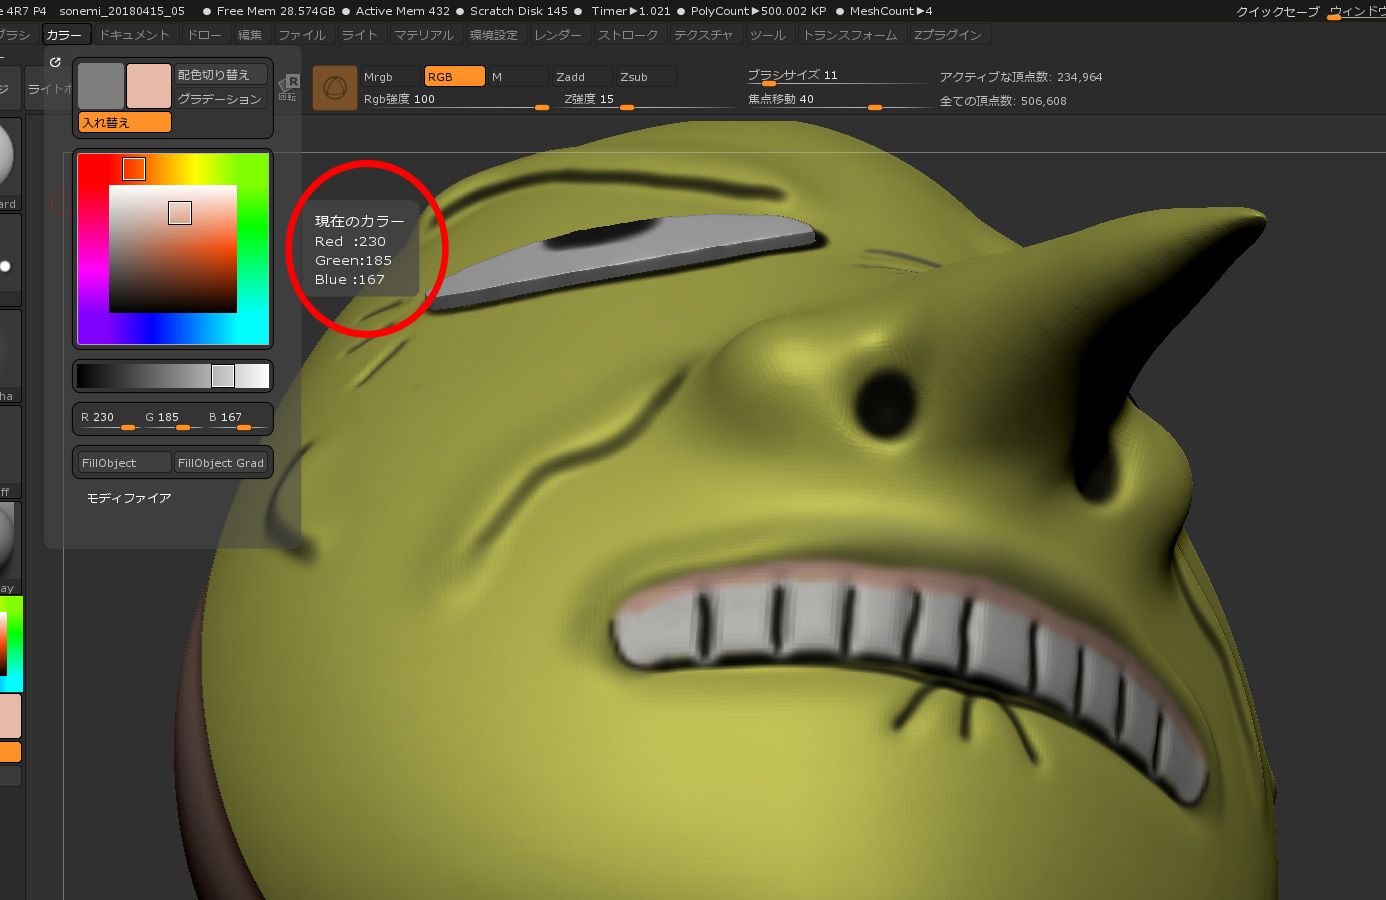Open the トランスフォーム menu

851,35
